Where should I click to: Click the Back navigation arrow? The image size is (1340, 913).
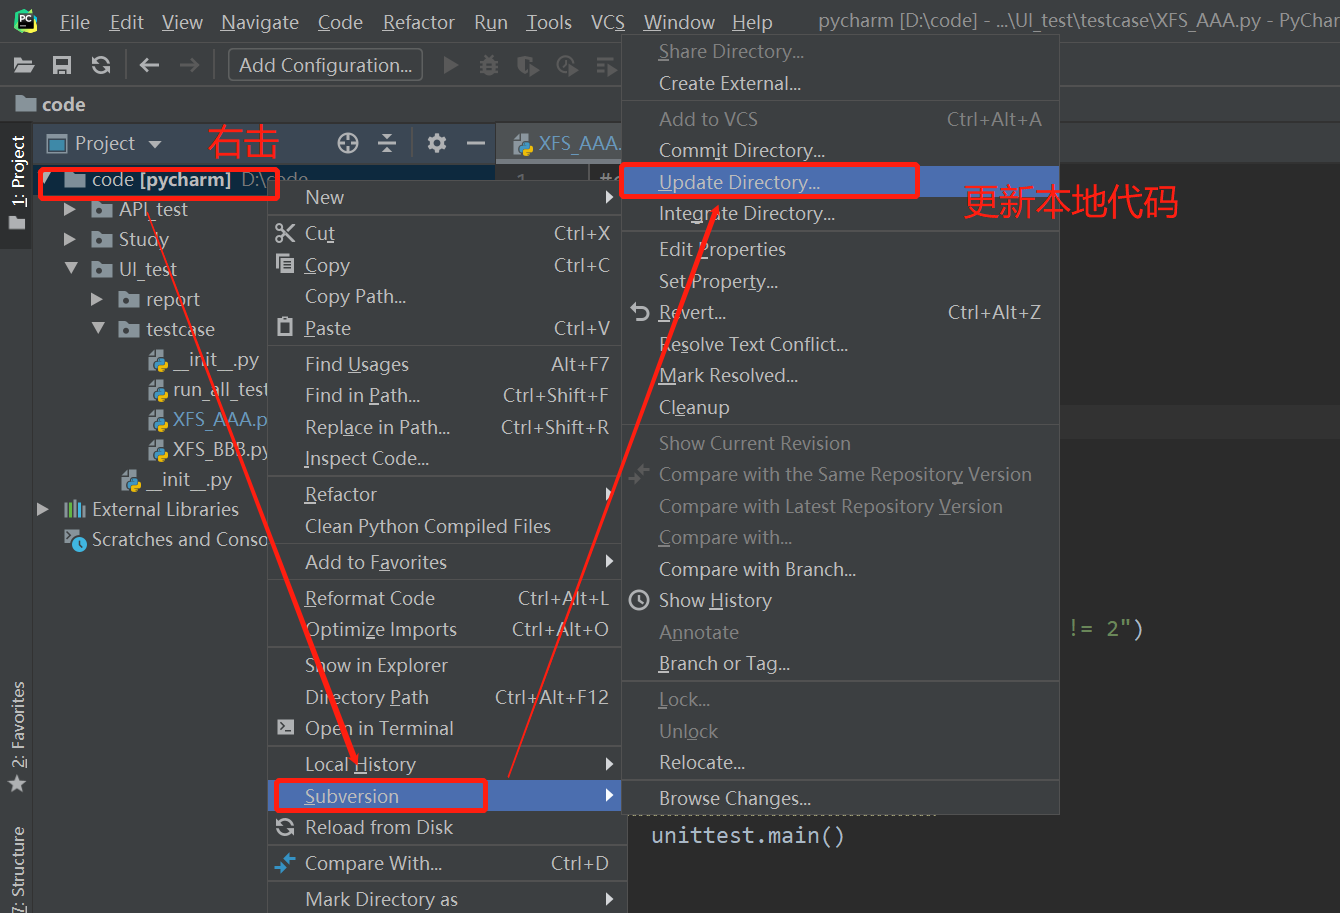coord(149,64)
